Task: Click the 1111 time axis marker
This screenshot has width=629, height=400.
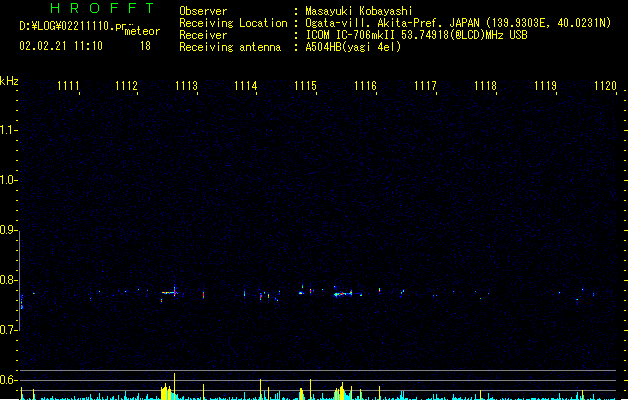Action: click(68, 86)
